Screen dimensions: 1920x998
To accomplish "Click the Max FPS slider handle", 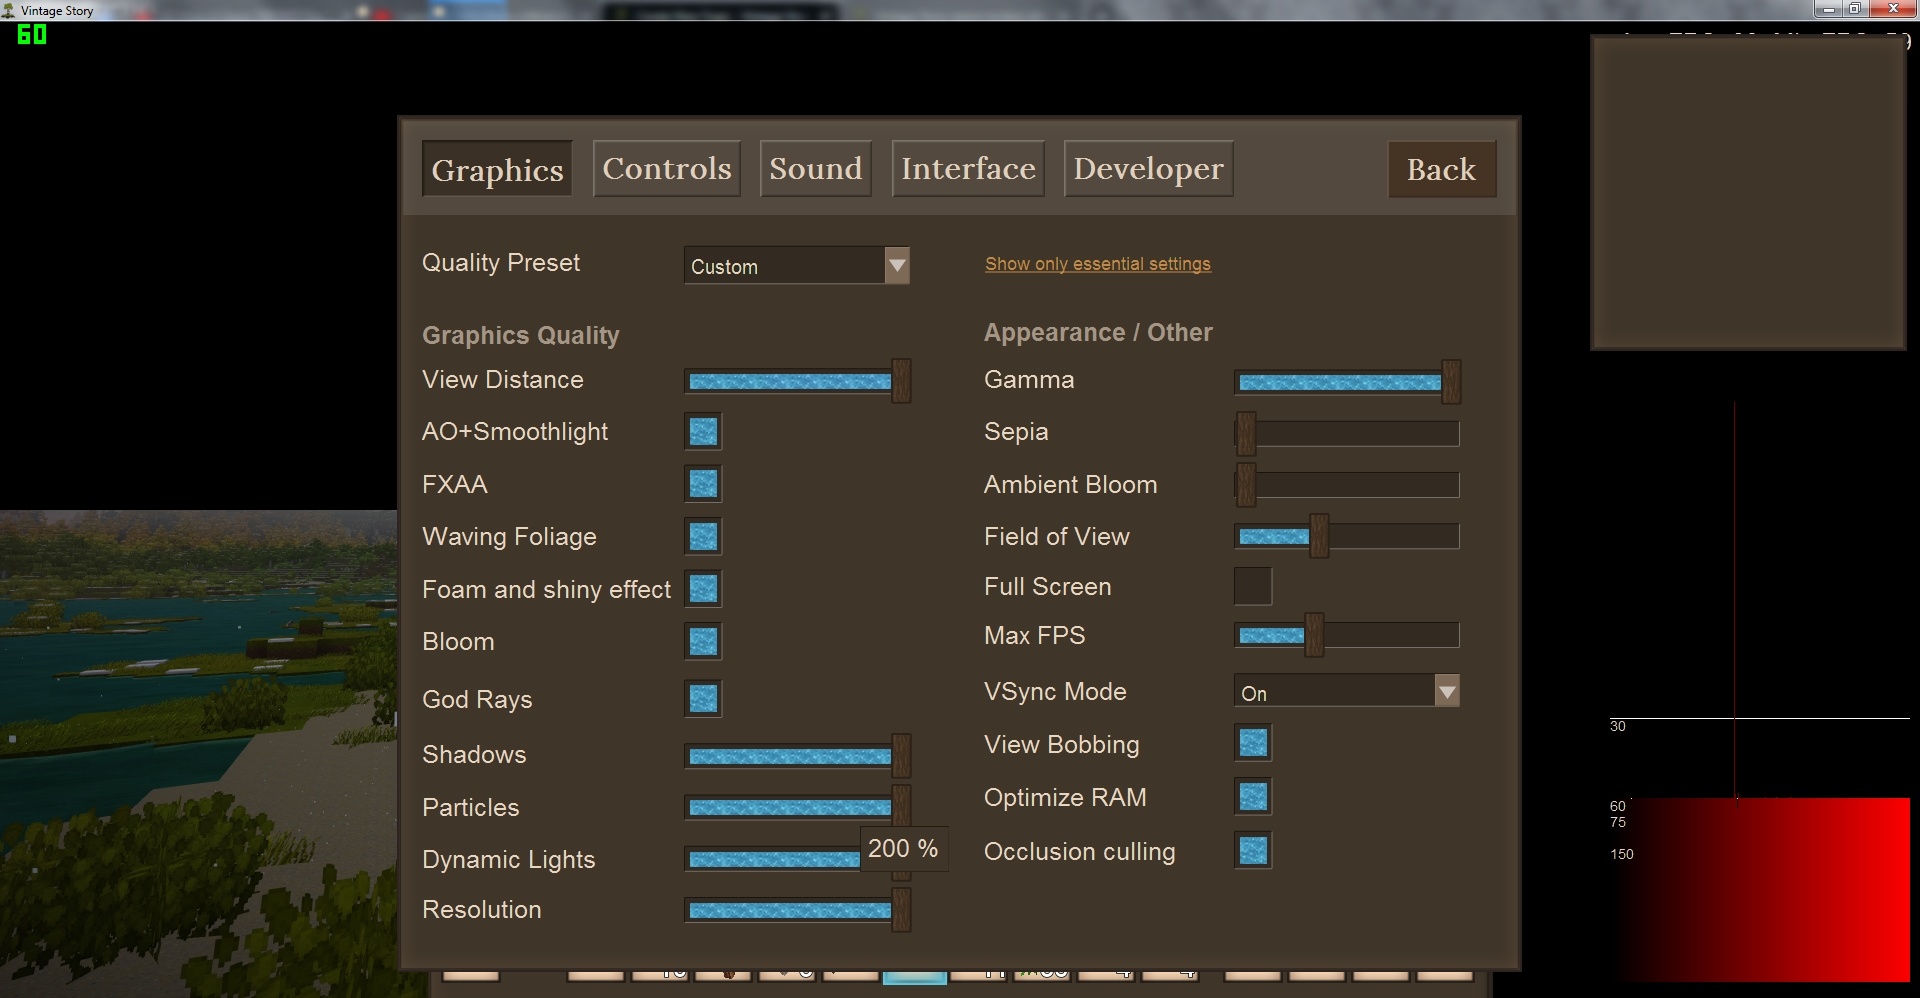I will pos(1314,636).
